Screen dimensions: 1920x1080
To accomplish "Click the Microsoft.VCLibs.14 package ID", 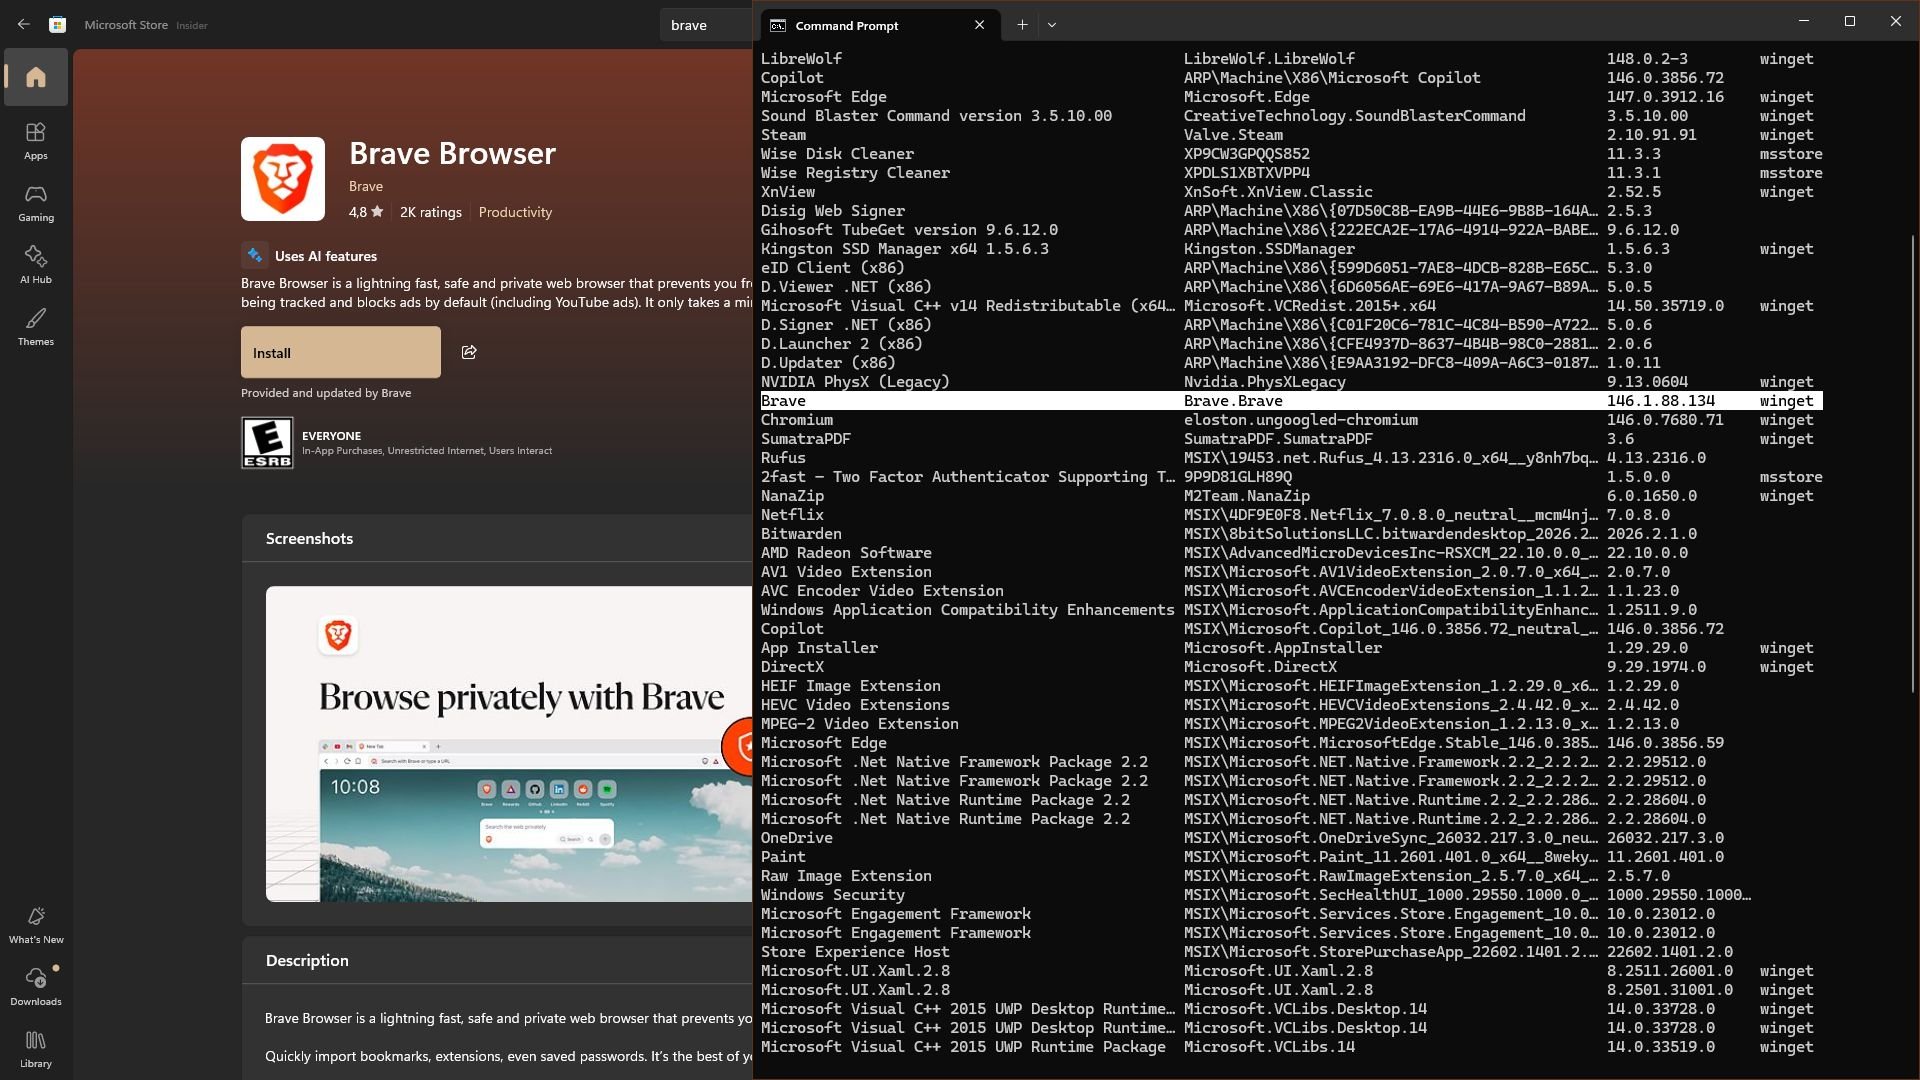I will tap(1269, 1047).
